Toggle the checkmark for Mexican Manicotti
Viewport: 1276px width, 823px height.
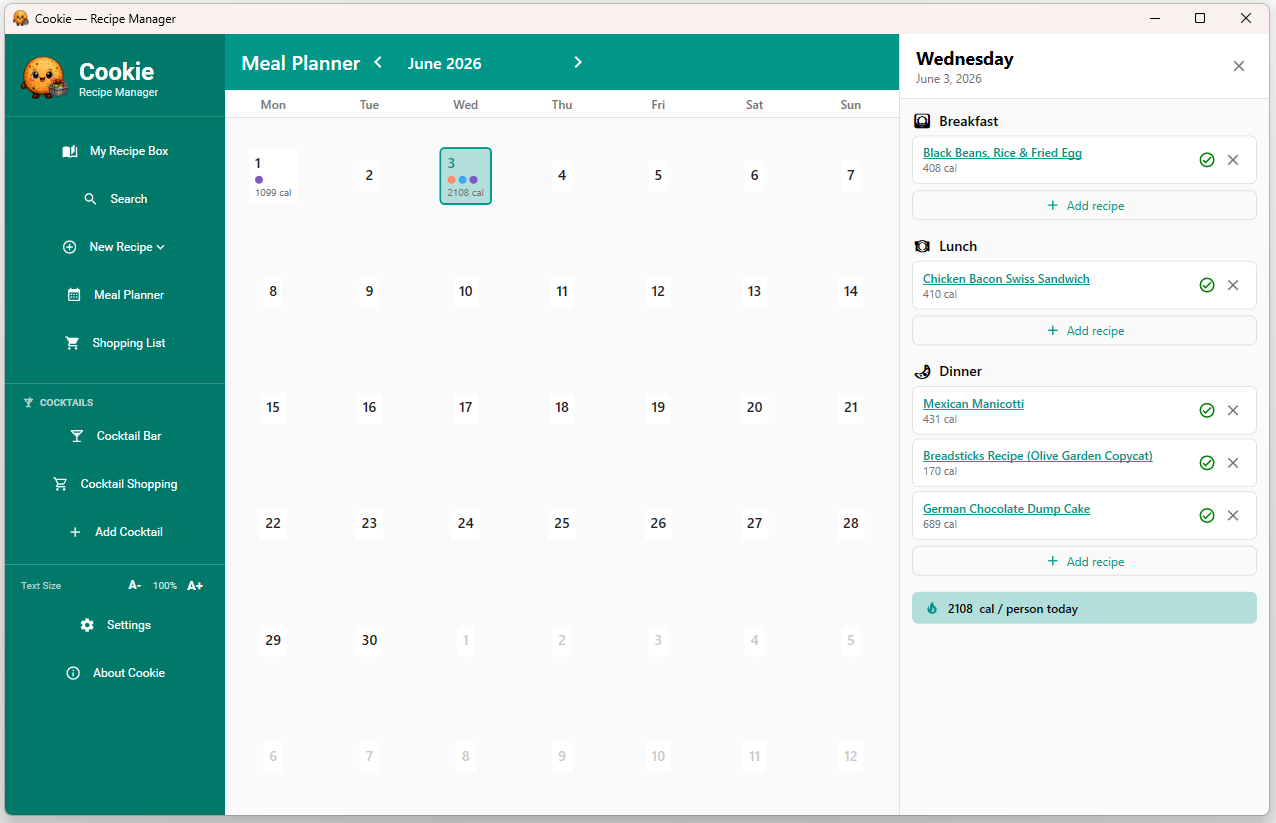click(1207, 410)
